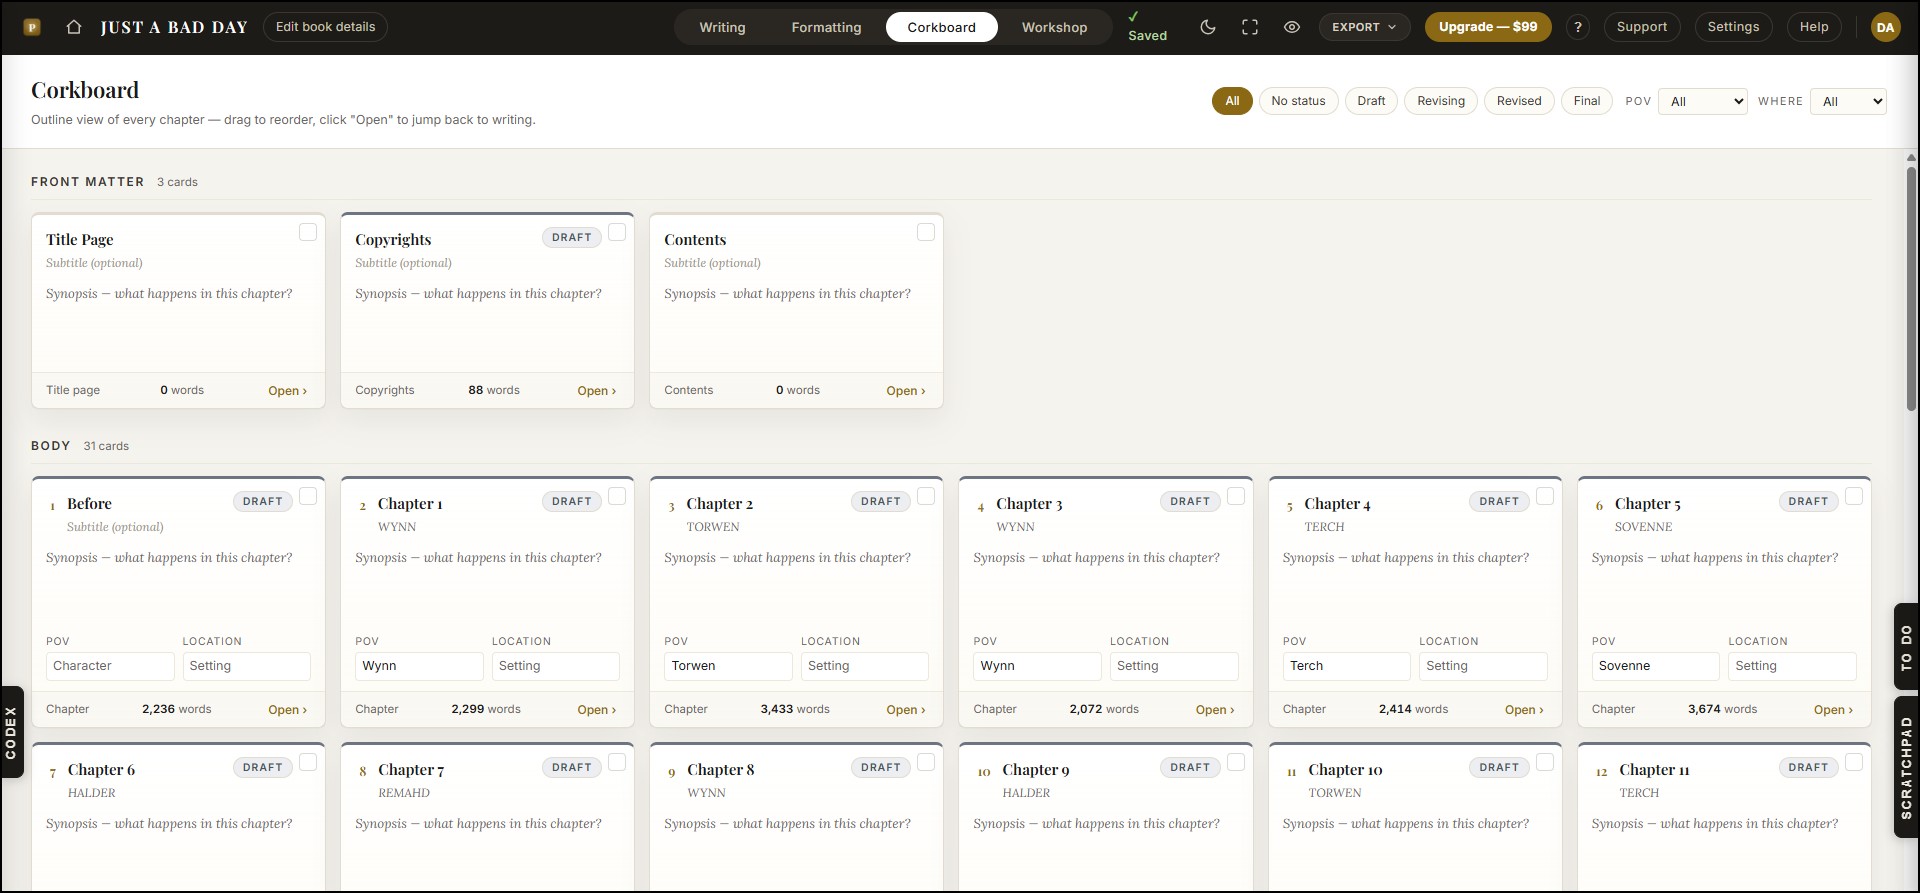This screenshot has height=893, width=1920.
Task: Select the Before card checkbox
Action: click(x=308, y=496)
